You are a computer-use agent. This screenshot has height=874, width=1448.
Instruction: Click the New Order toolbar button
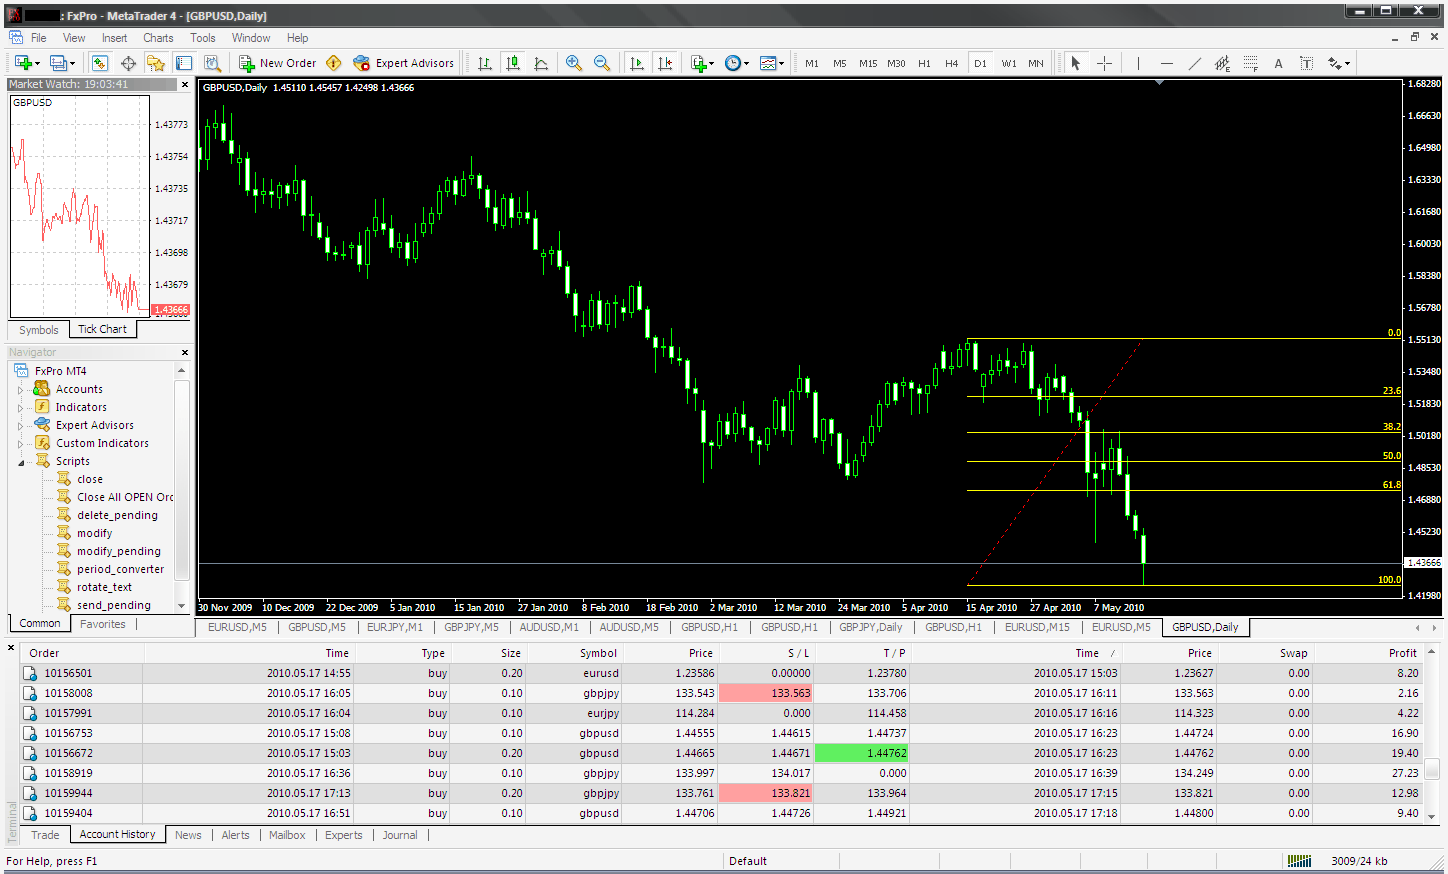(277, 63)
